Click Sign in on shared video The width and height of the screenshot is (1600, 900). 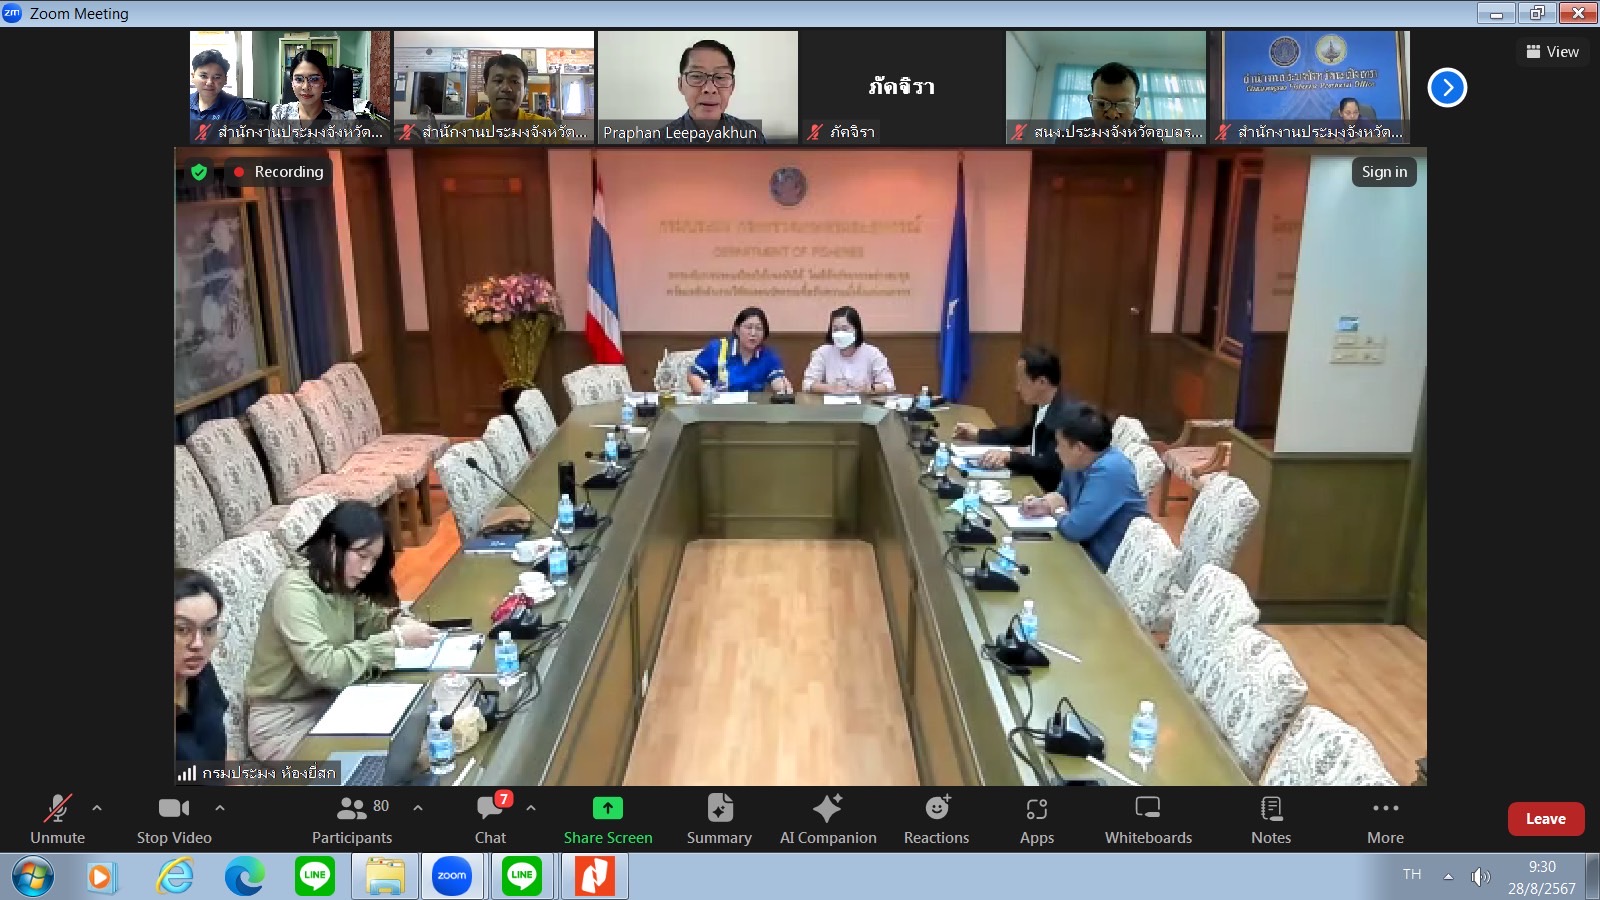pyautogui.click(x=1384, y=172)
